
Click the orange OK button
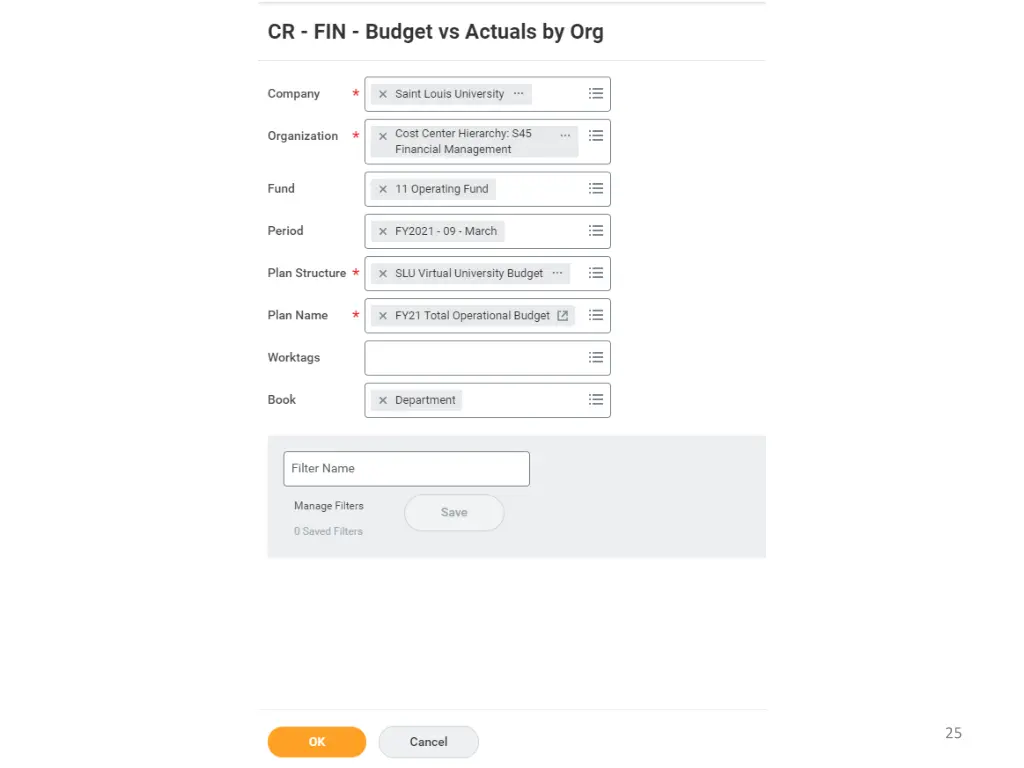click(x=317, y=742)
